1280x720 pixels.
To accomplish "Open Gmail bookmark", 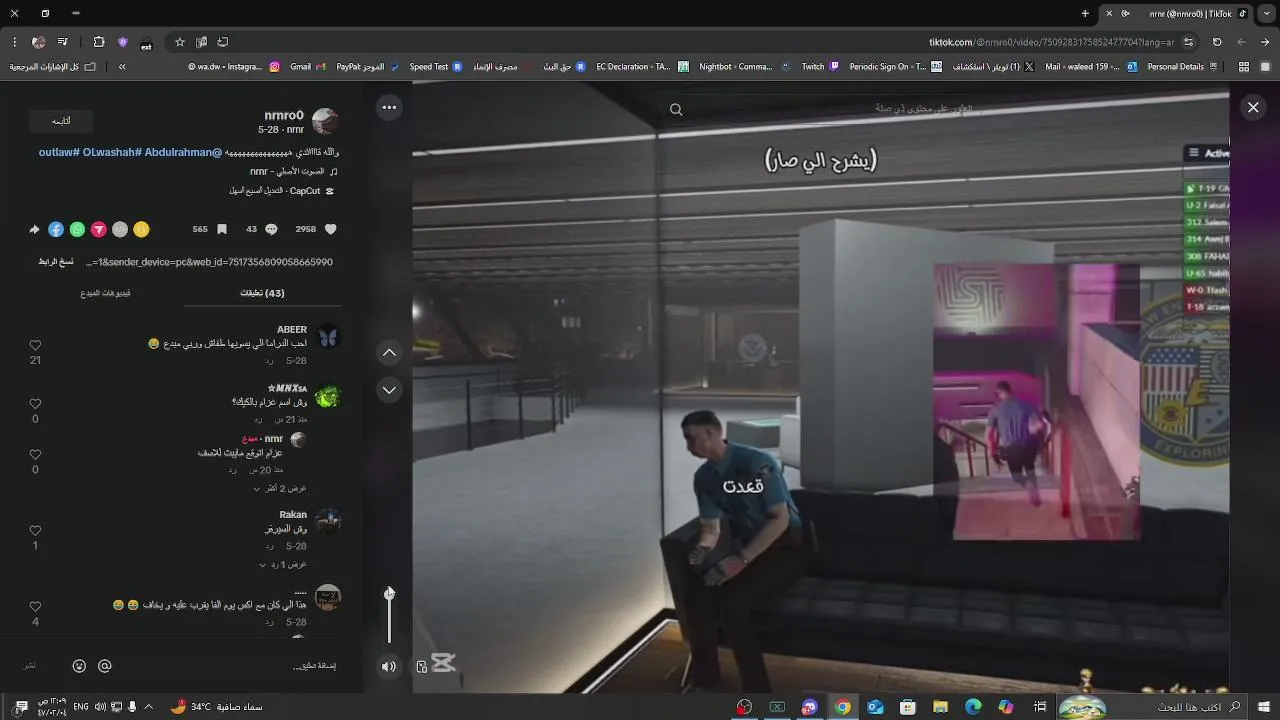I will point(307,67).
